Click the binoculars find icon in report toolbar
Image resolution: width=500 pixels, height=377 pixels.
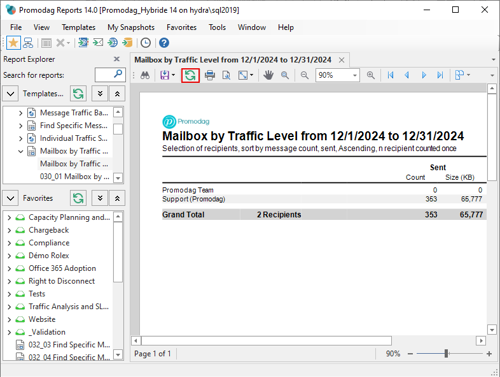pos(145,75)
